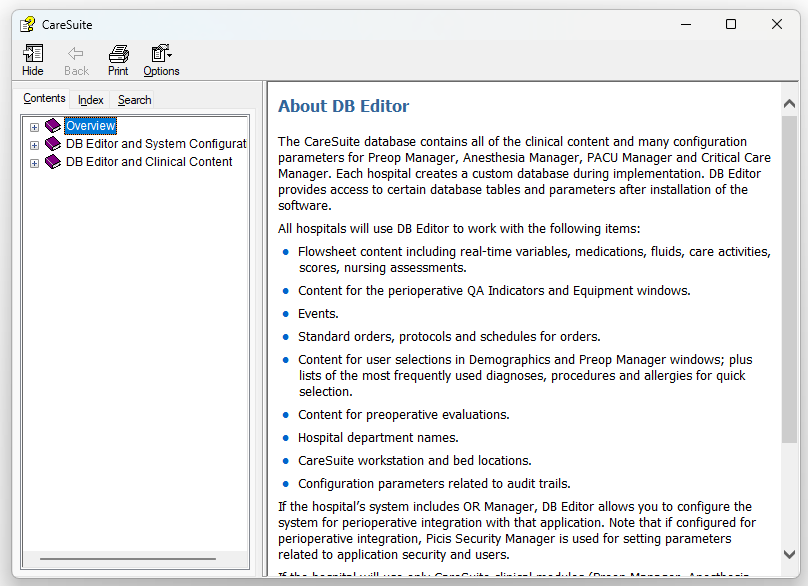Switch to the Index tab

pyautogui.click(x=91, y=100)
